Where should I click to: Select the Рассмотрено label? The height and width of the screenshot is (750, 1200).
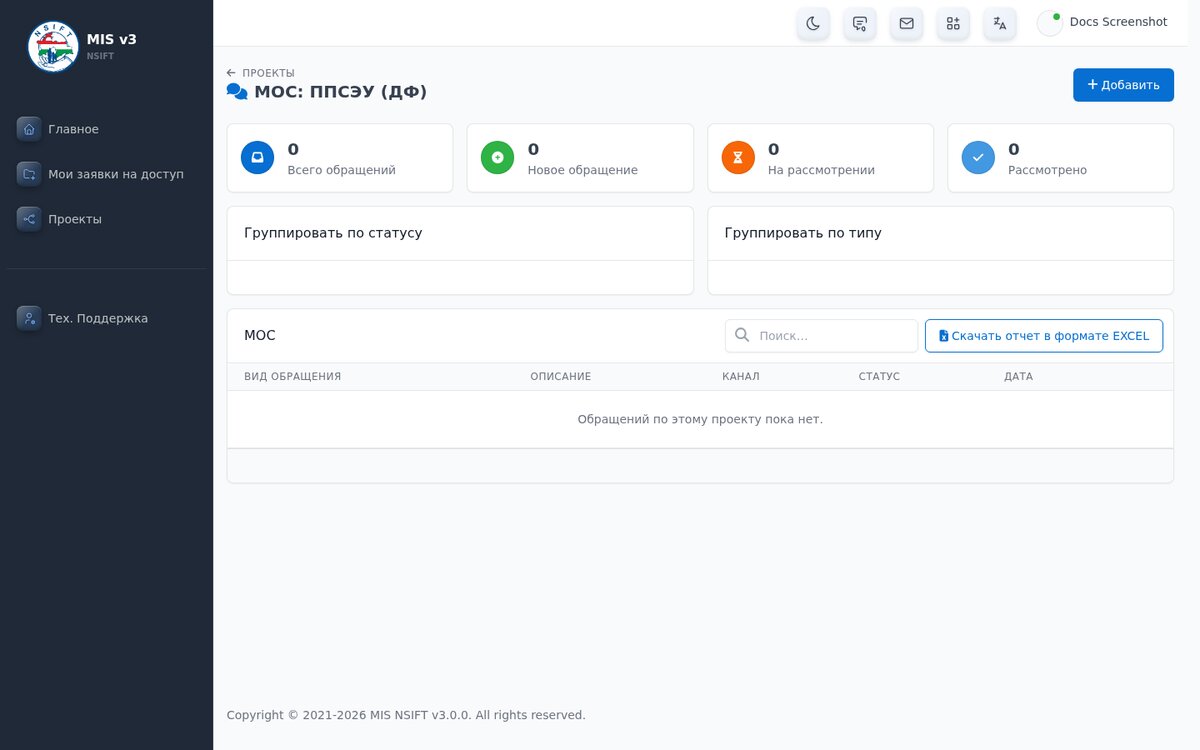[1047, 170]
